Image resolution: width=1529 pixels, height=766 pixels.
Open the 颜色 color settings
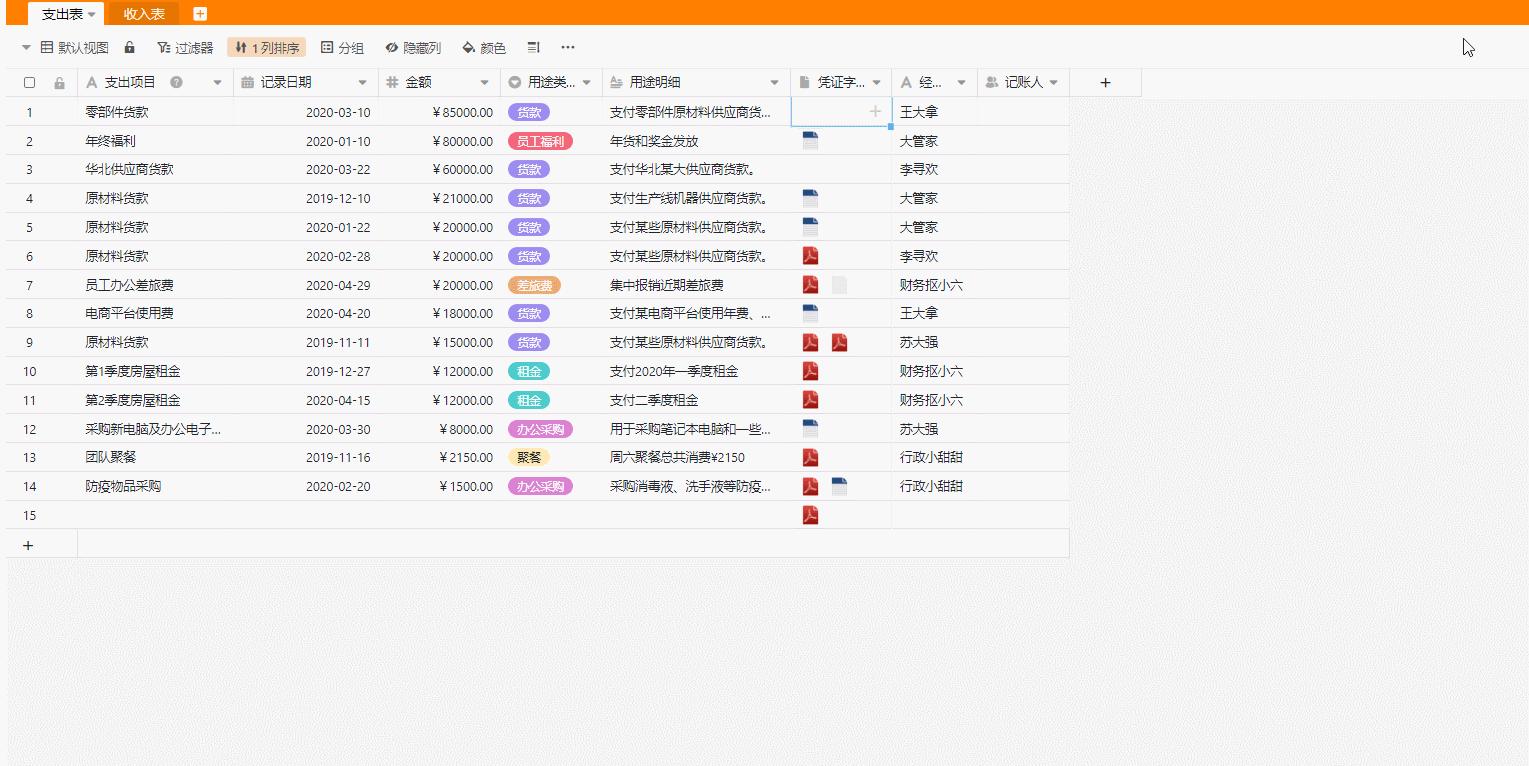(484, 47)
